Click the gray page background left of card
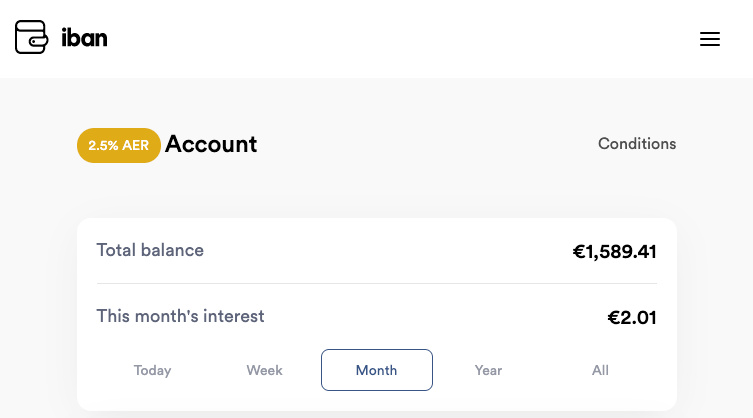This screenshot has width=753, height=418. (38, 300)
